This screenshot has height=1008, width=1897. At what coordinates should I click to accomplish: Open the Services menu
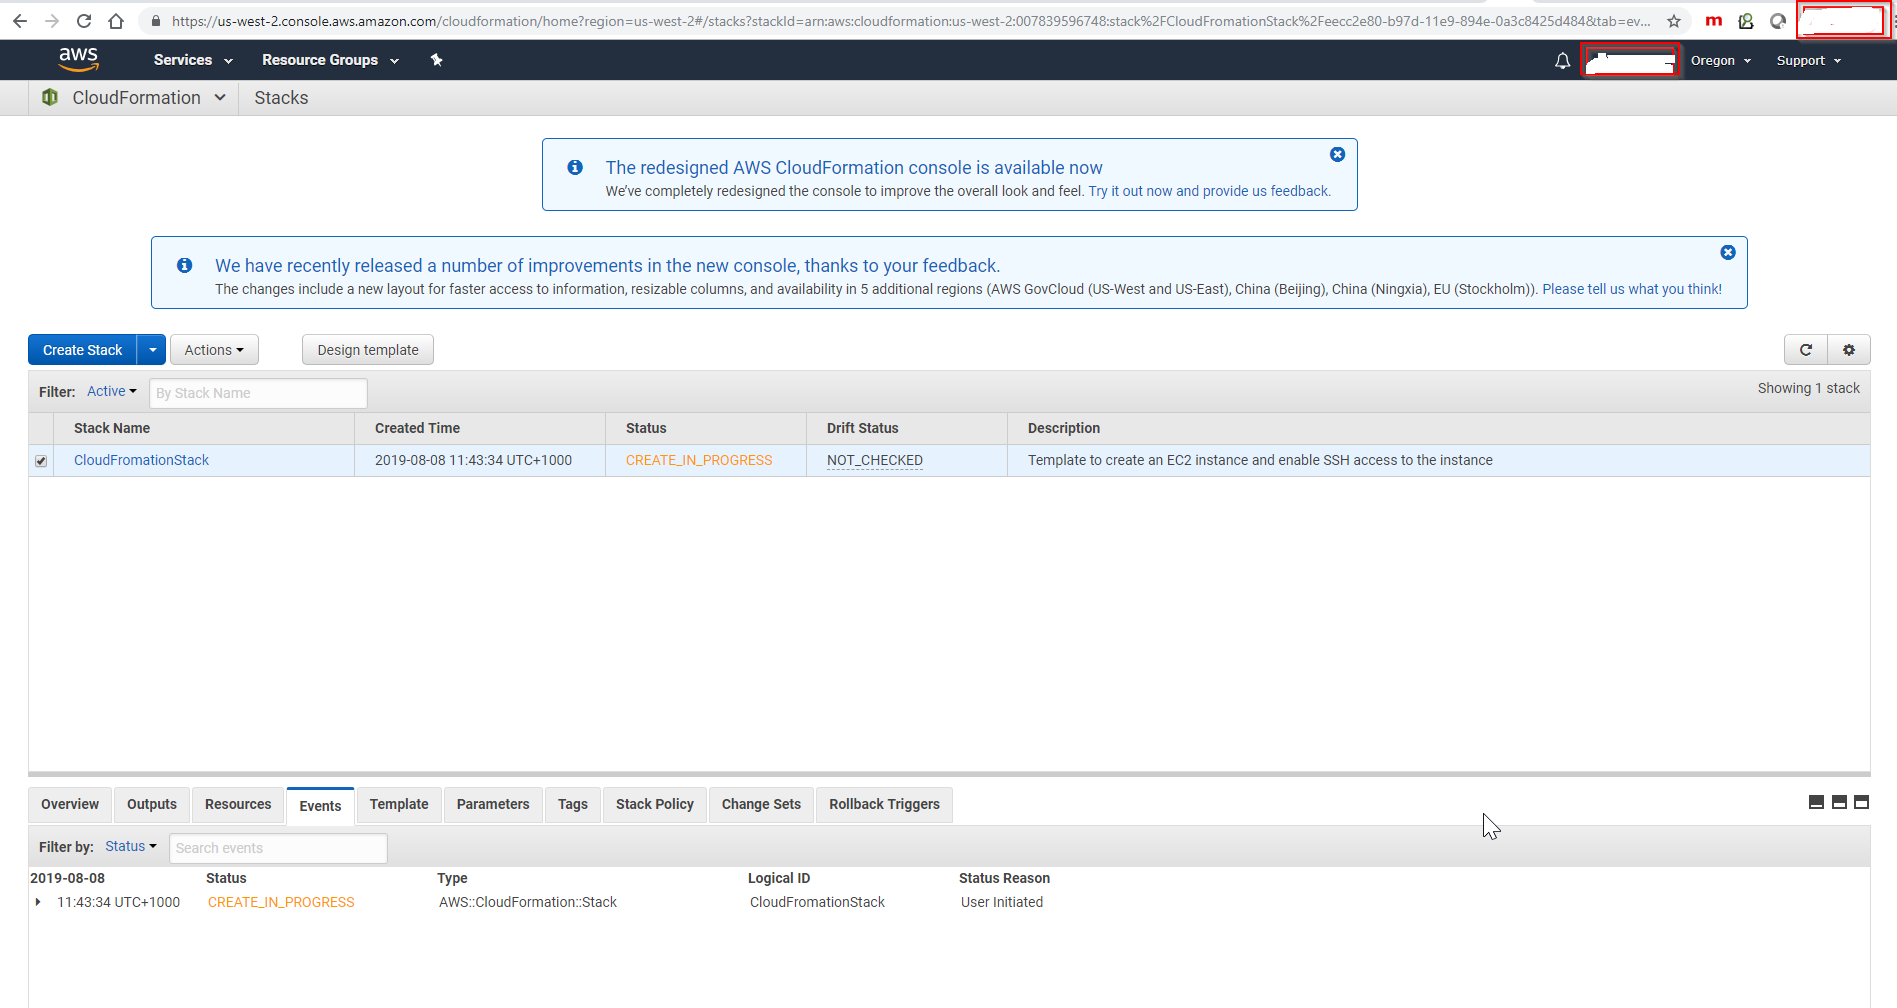192,60
